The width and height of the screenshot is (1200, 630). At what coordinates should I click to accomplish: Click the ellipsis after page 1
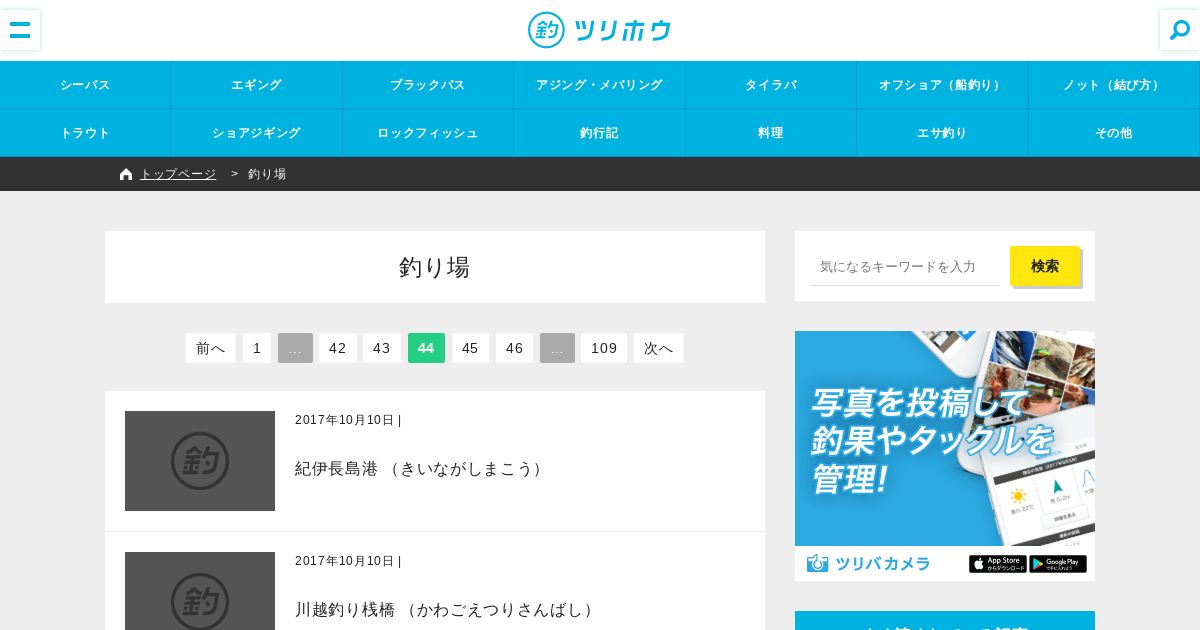[295, 348]
